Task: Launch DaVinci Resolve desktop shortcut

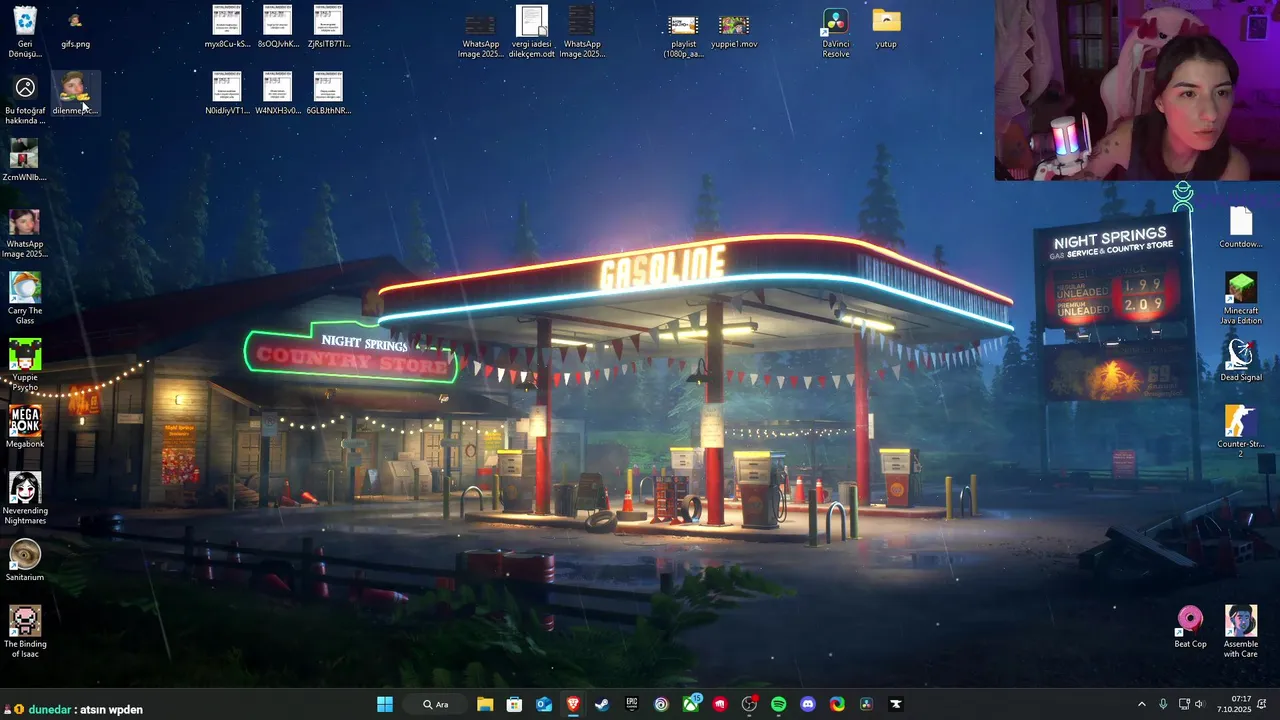Action: (x=835, y=34)
